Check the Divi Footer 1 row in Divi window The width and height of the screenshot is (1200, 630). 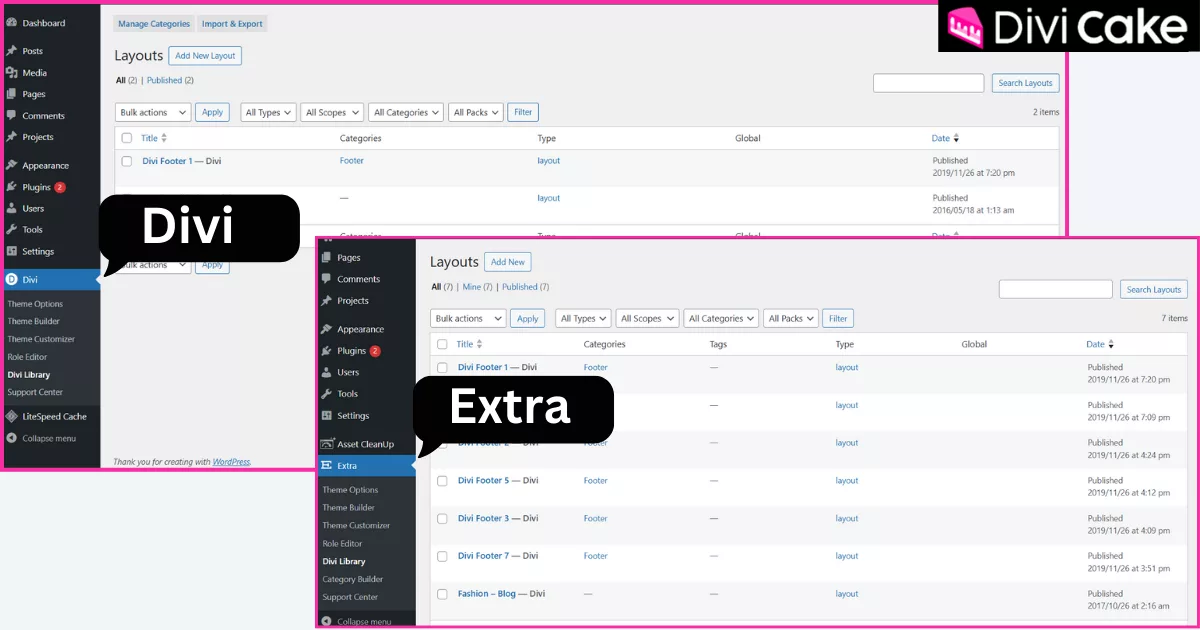(127, 161)
